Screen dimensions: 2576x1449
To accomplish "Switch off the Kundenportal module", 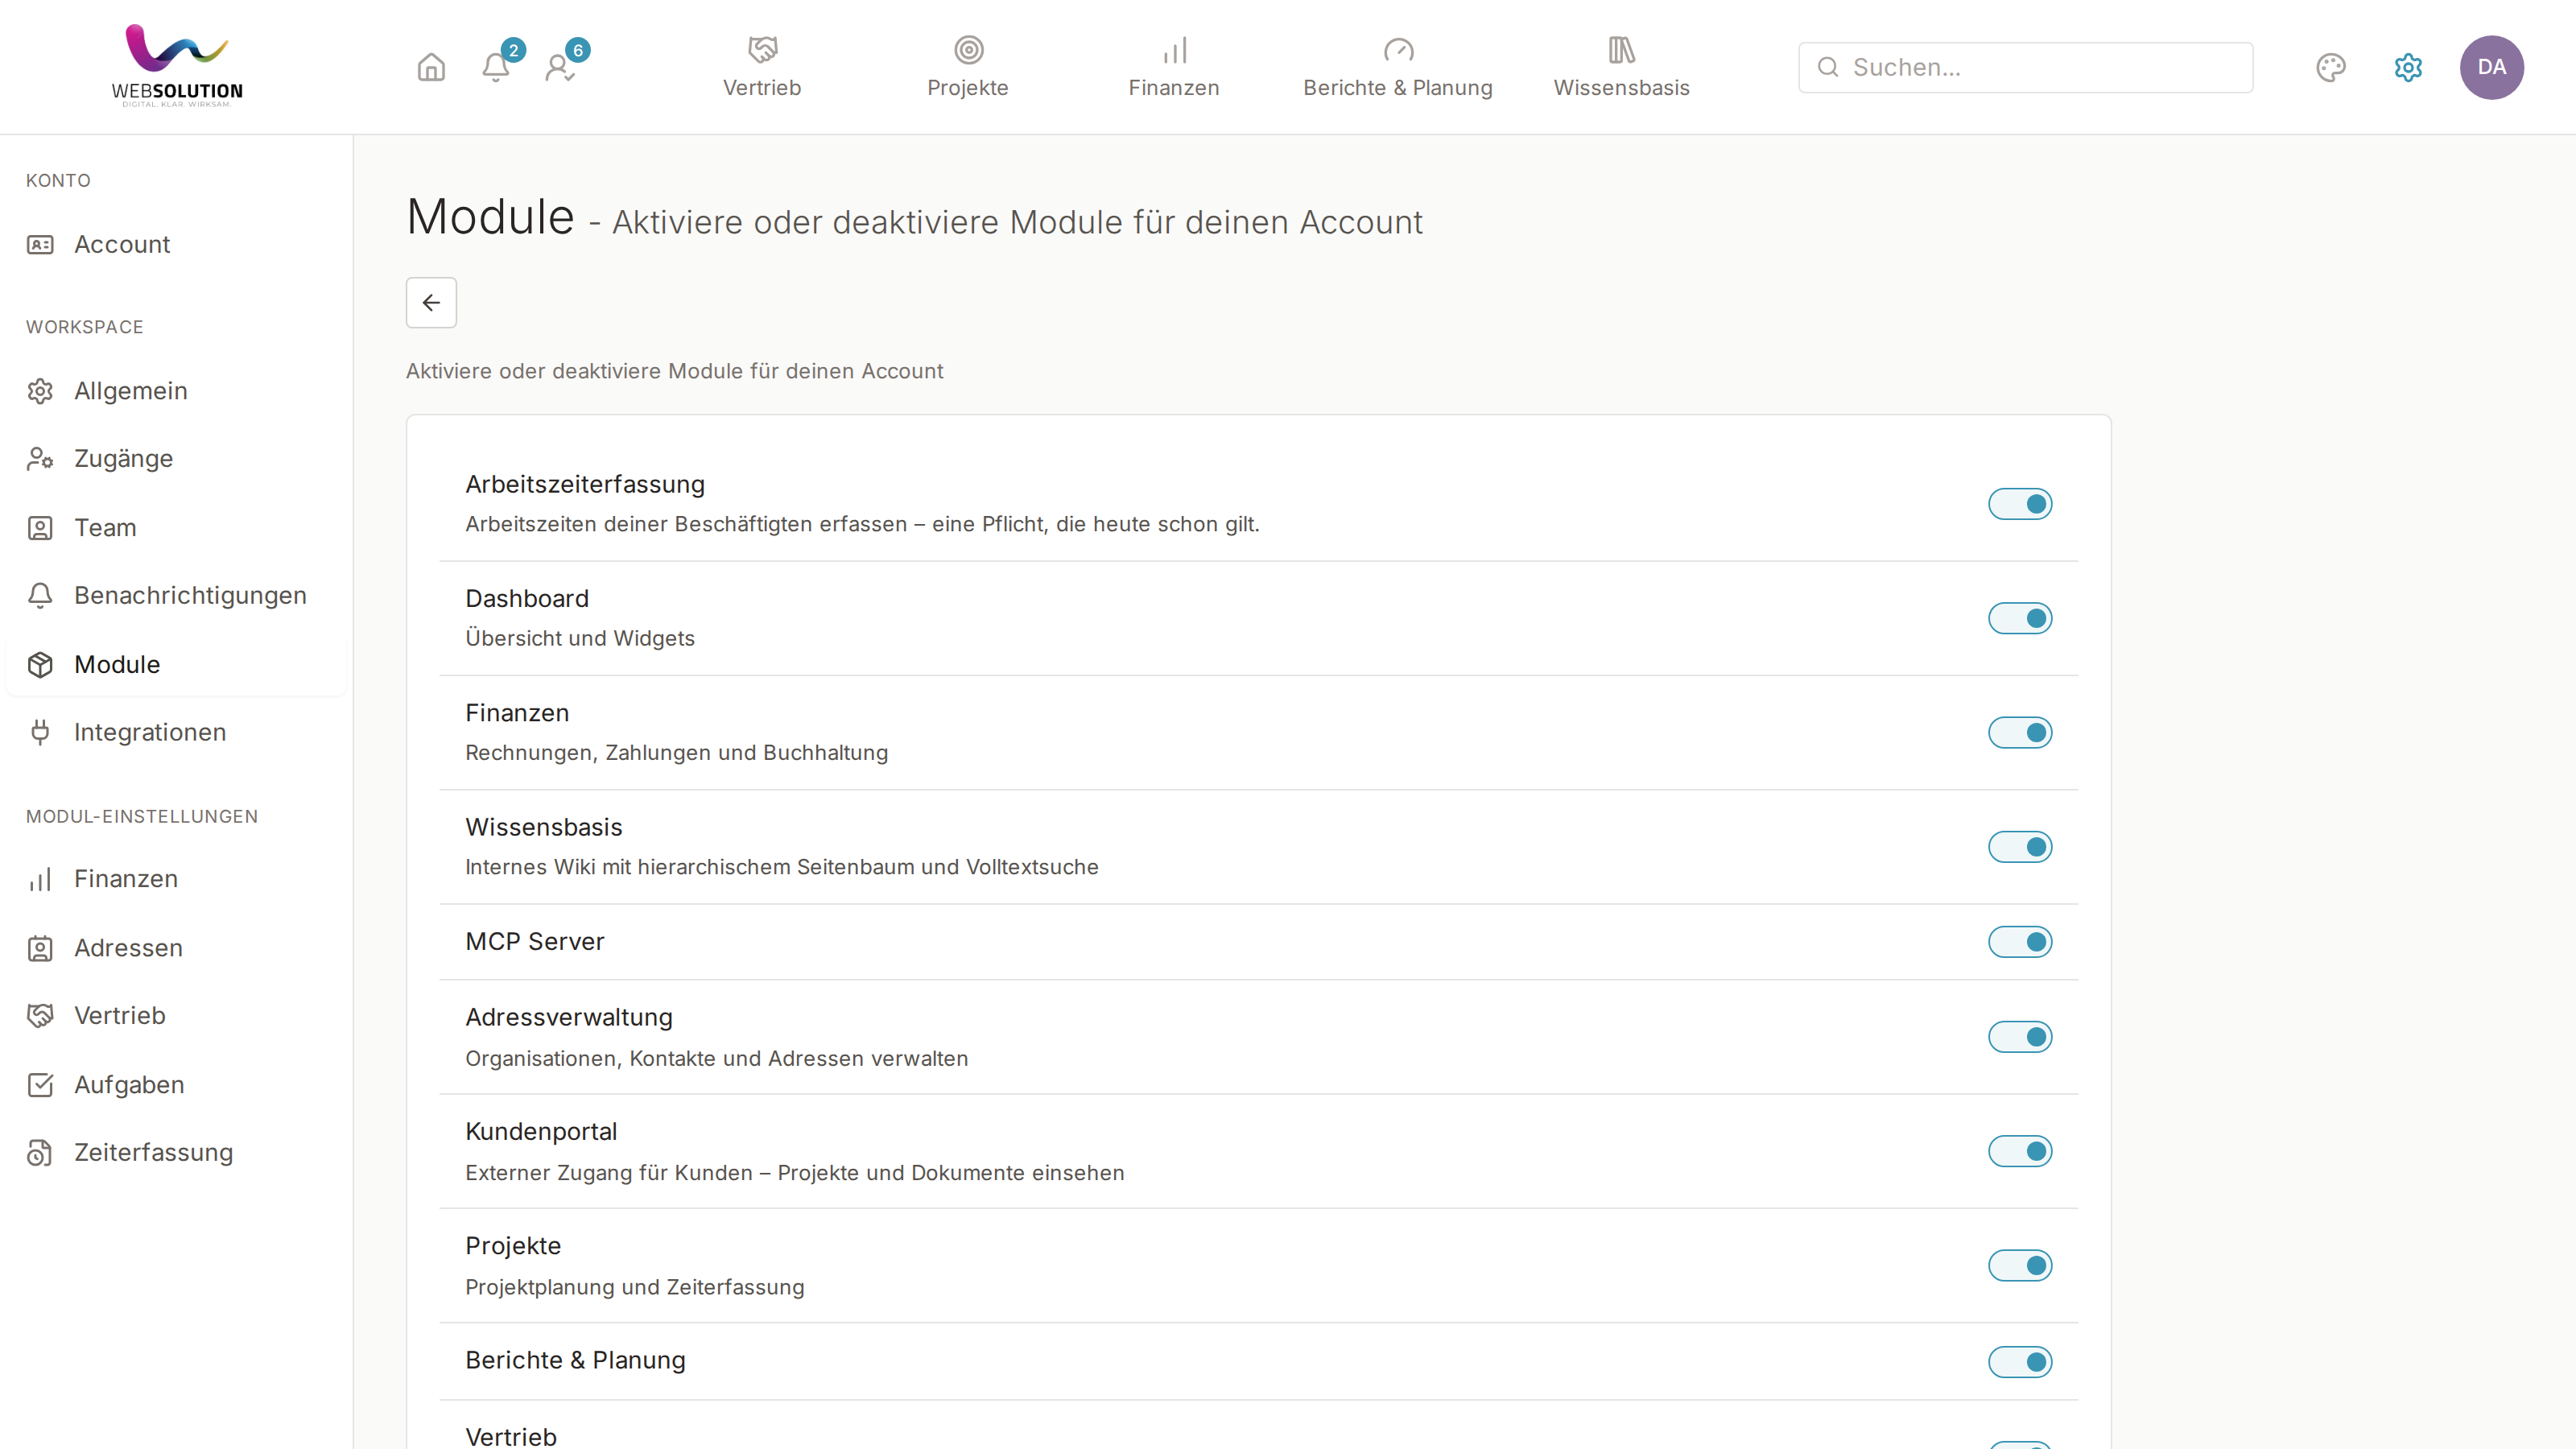I will coord(2020,1151).
